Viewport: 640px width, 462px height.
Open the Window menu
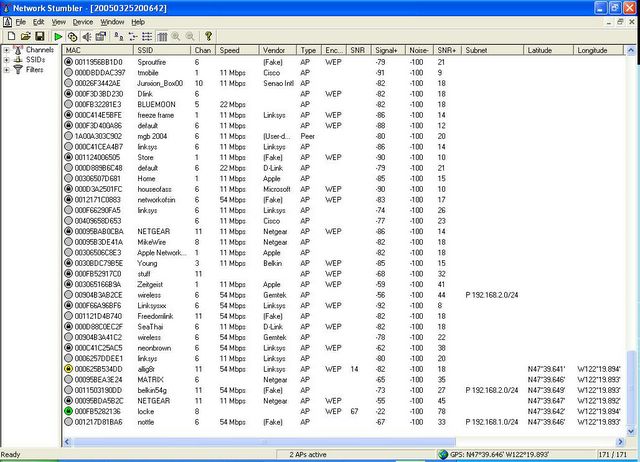click(x=112, y=22)
